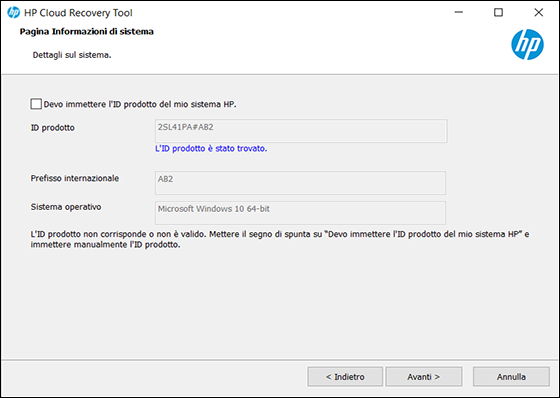This screenshot has width=560, height=398.
Task: Proceed with the 'Avanti >' button
Action: 424,377
